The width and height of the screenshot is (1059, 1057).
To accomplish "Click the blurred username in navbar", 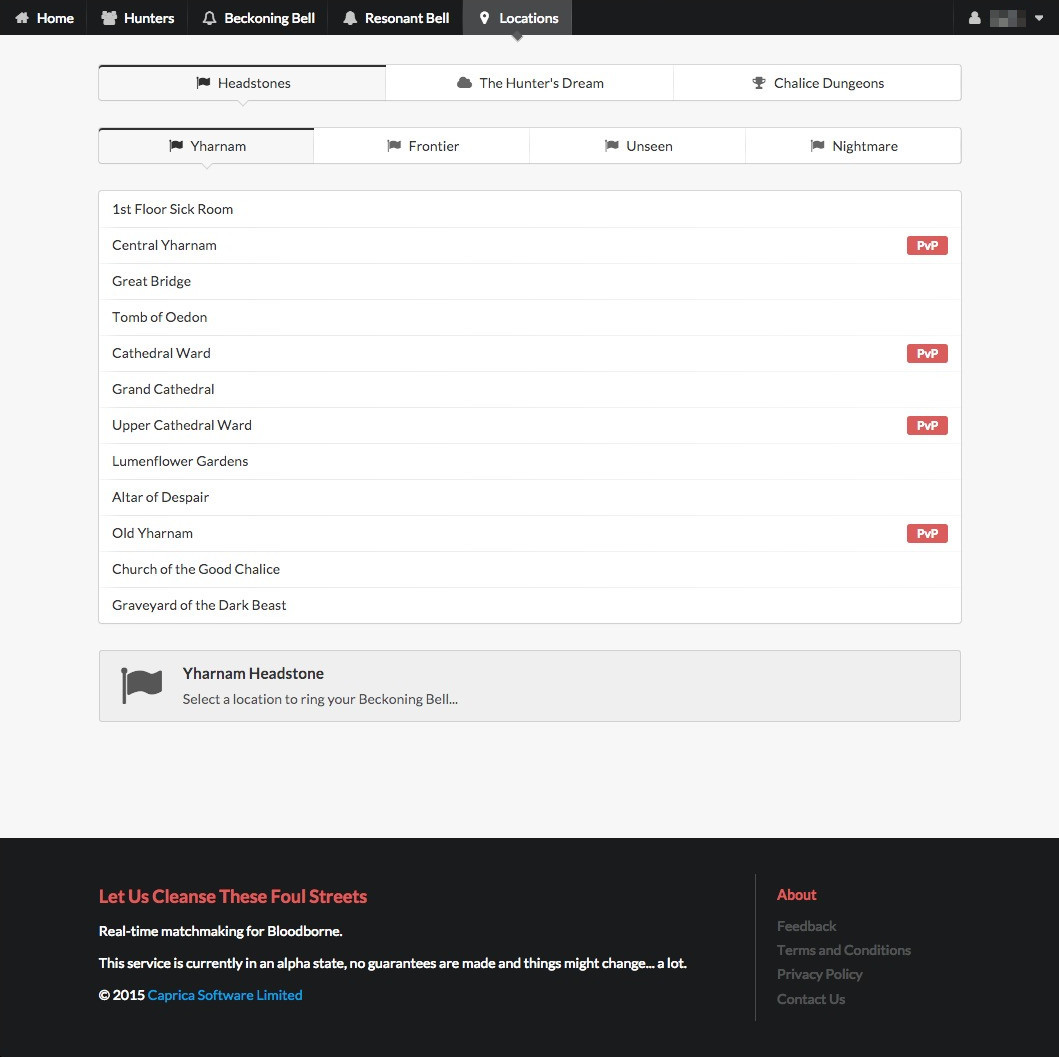I will click(1008, 18).
